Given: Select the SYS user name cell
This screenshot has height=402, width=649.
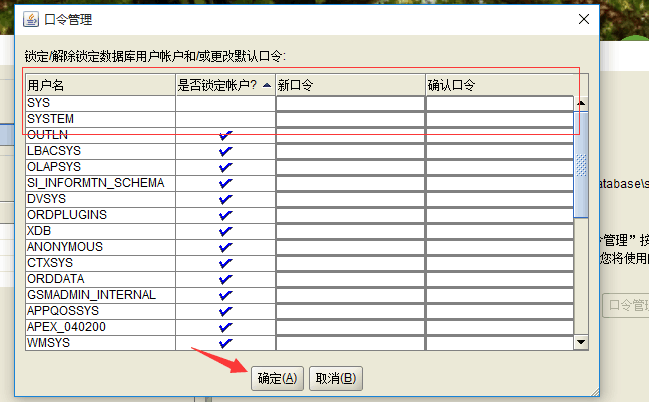Looking at the screenshot, I should pos(101,104).
